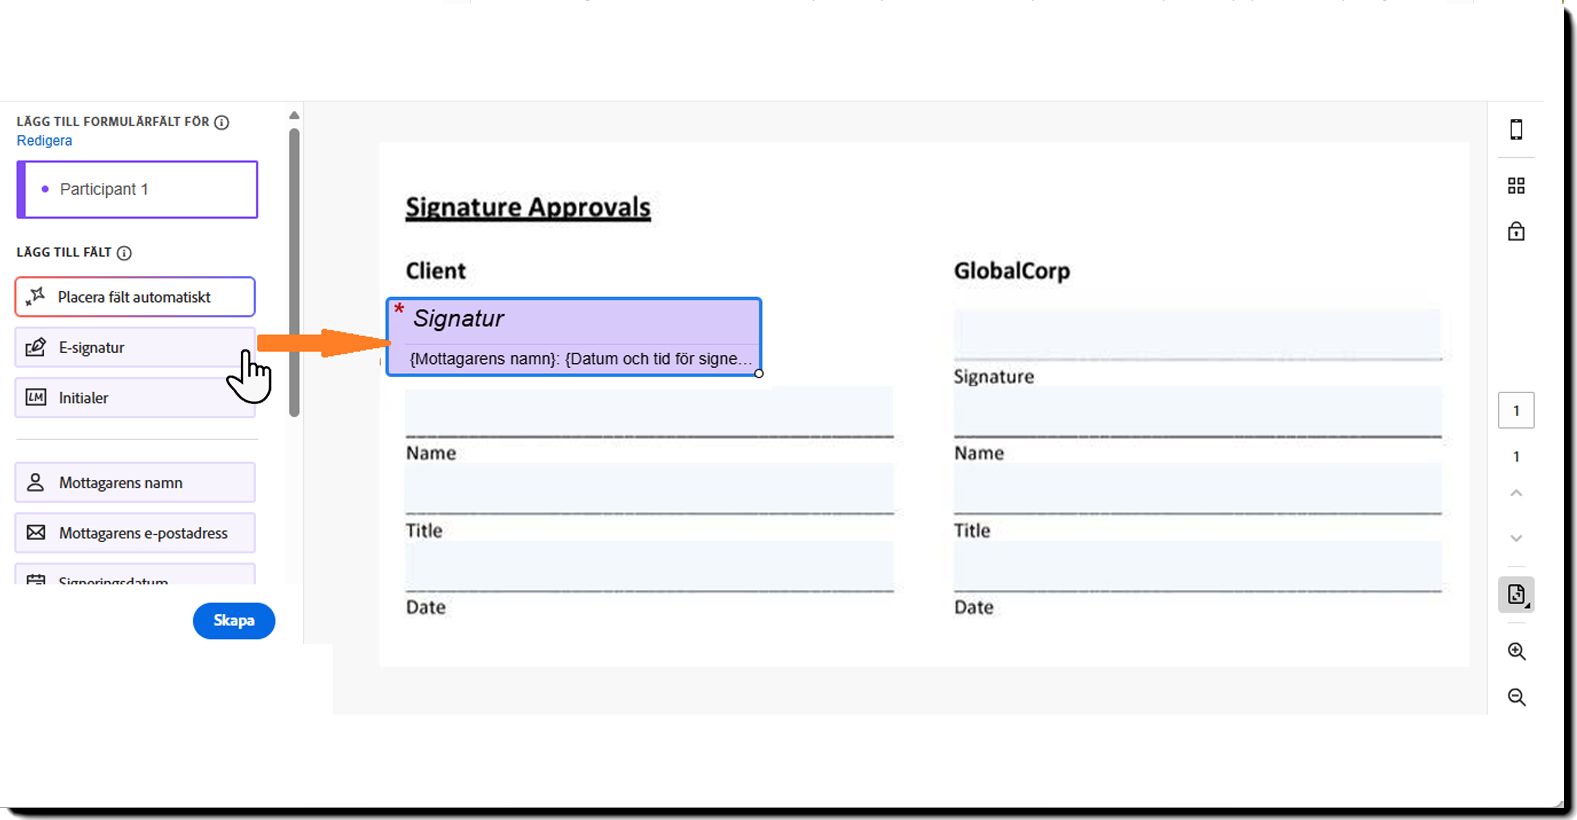This screenshot has height=820, width=1577.
Task: Click the GlobalCorp Name field
Action: click(1197, 411)
